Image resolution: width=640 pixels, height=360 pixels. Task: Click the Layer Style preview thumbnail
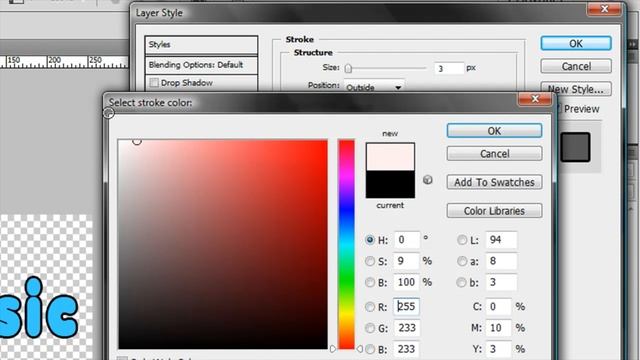coord(575,147)
